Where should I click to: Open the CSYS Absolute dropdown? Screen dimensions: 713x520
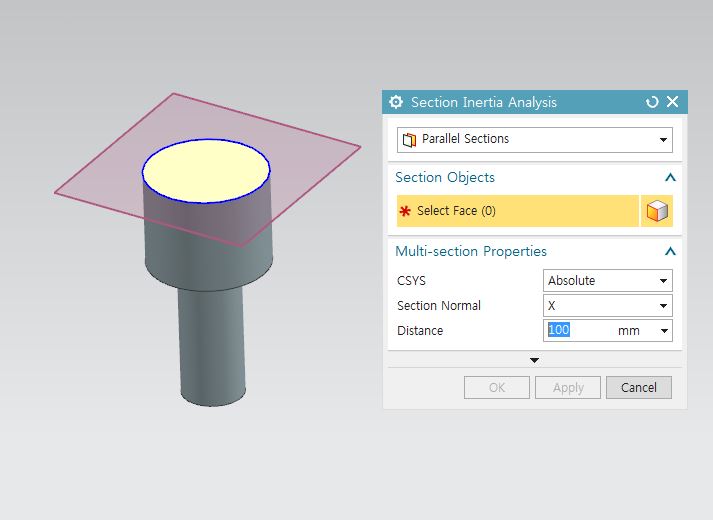663,281
